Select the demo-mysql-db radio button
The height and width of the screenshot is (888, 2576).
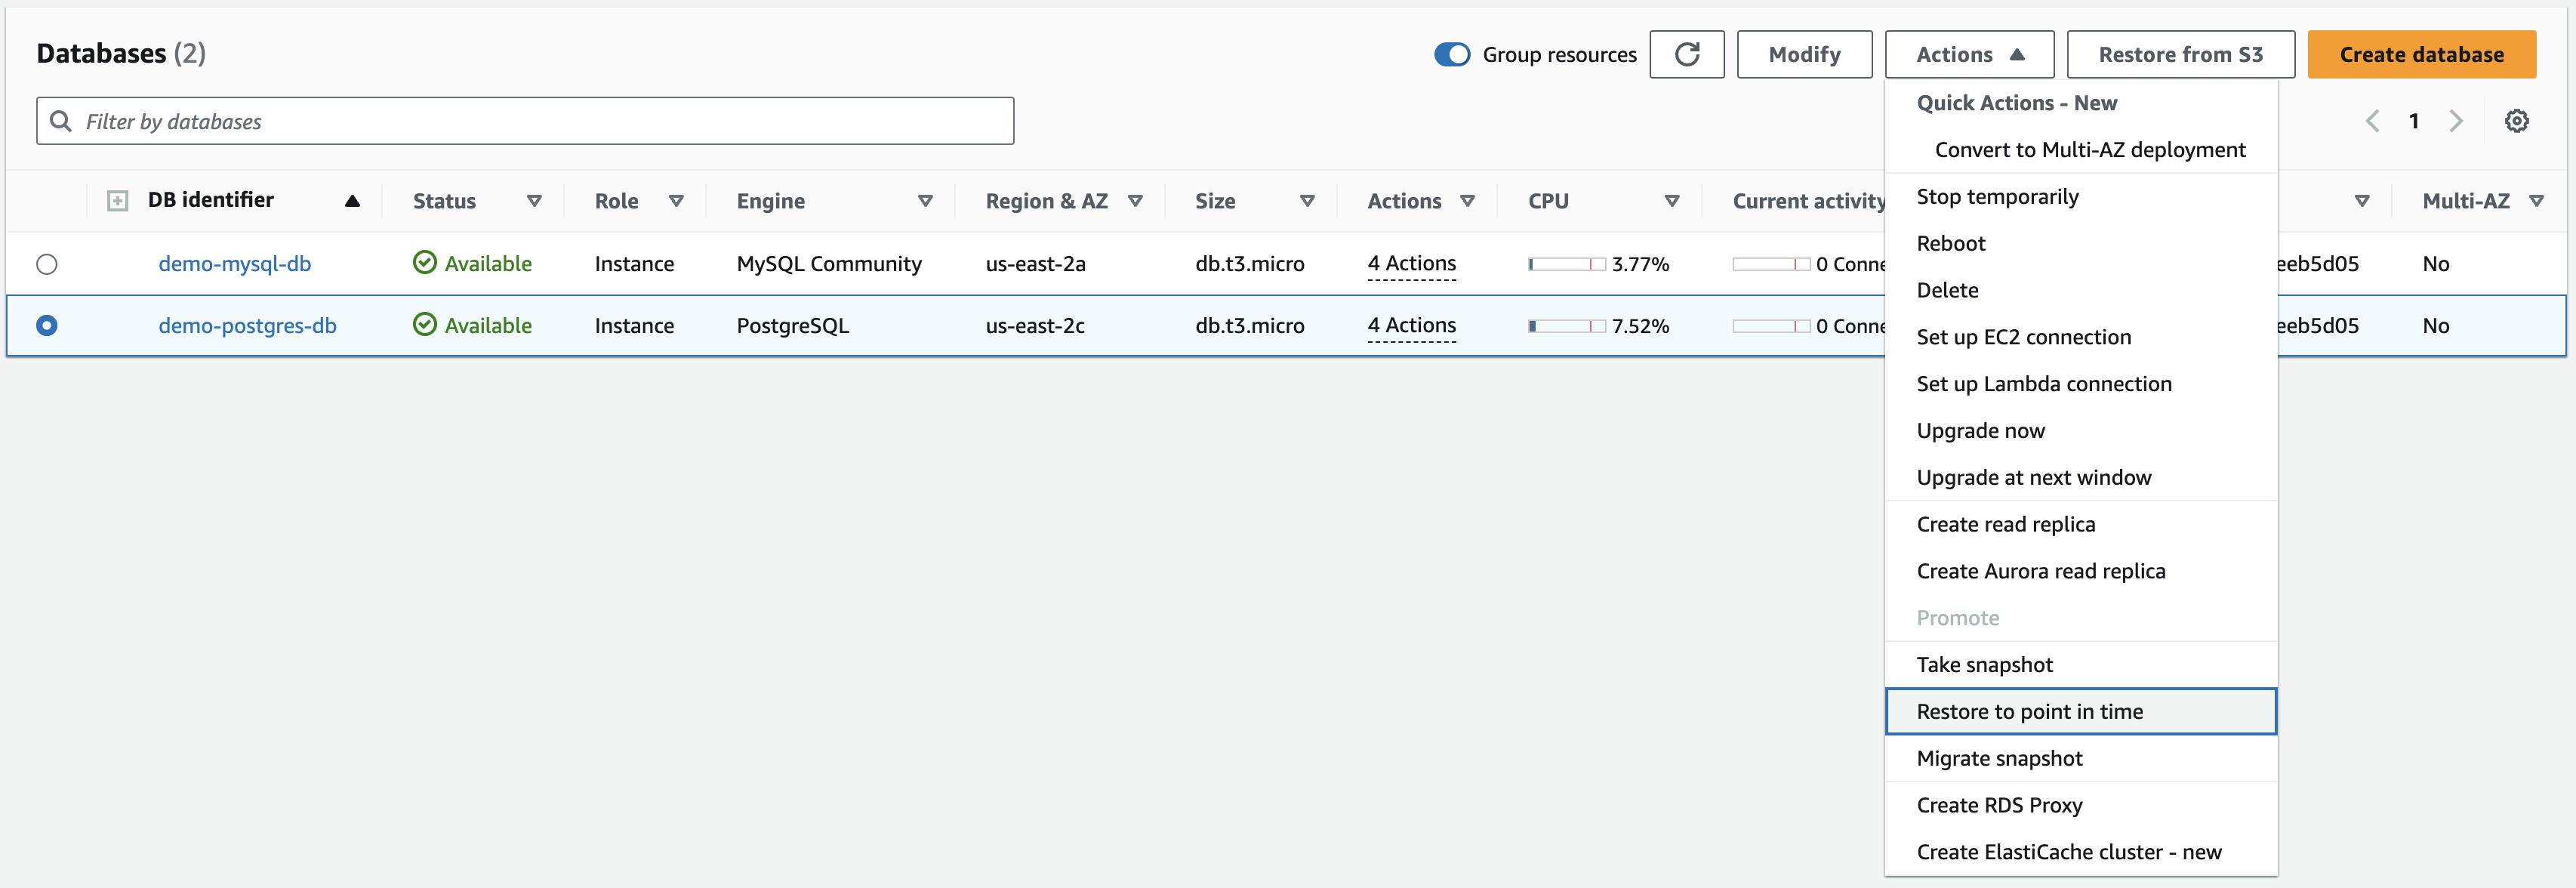coord(47,264)
